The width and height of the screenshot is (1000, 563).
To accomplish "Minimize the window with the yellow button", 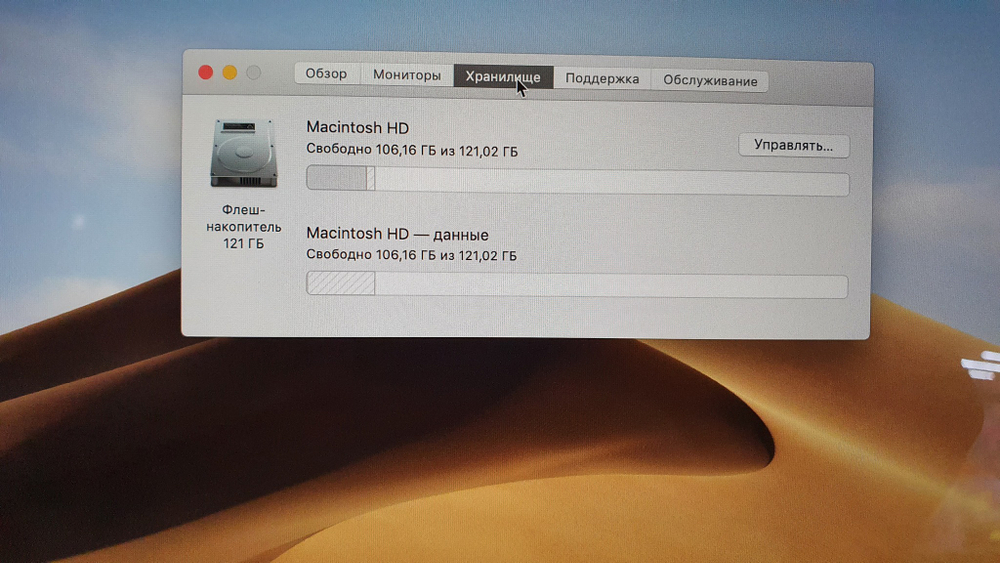I will click(x=230, y=73).
